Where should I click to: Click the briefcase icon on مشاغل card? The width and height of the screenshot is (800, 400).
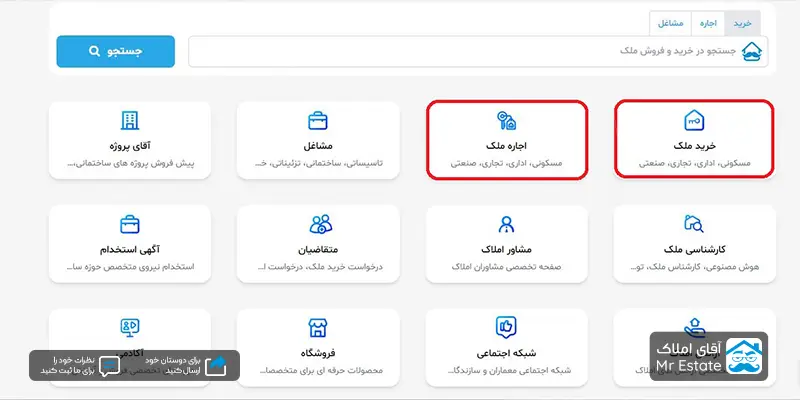click(x=318, y=121)
